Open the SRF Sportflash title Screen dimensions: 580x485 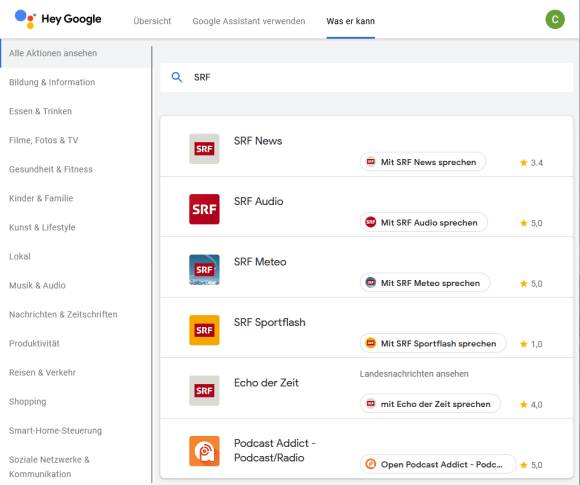coord(270,322)
